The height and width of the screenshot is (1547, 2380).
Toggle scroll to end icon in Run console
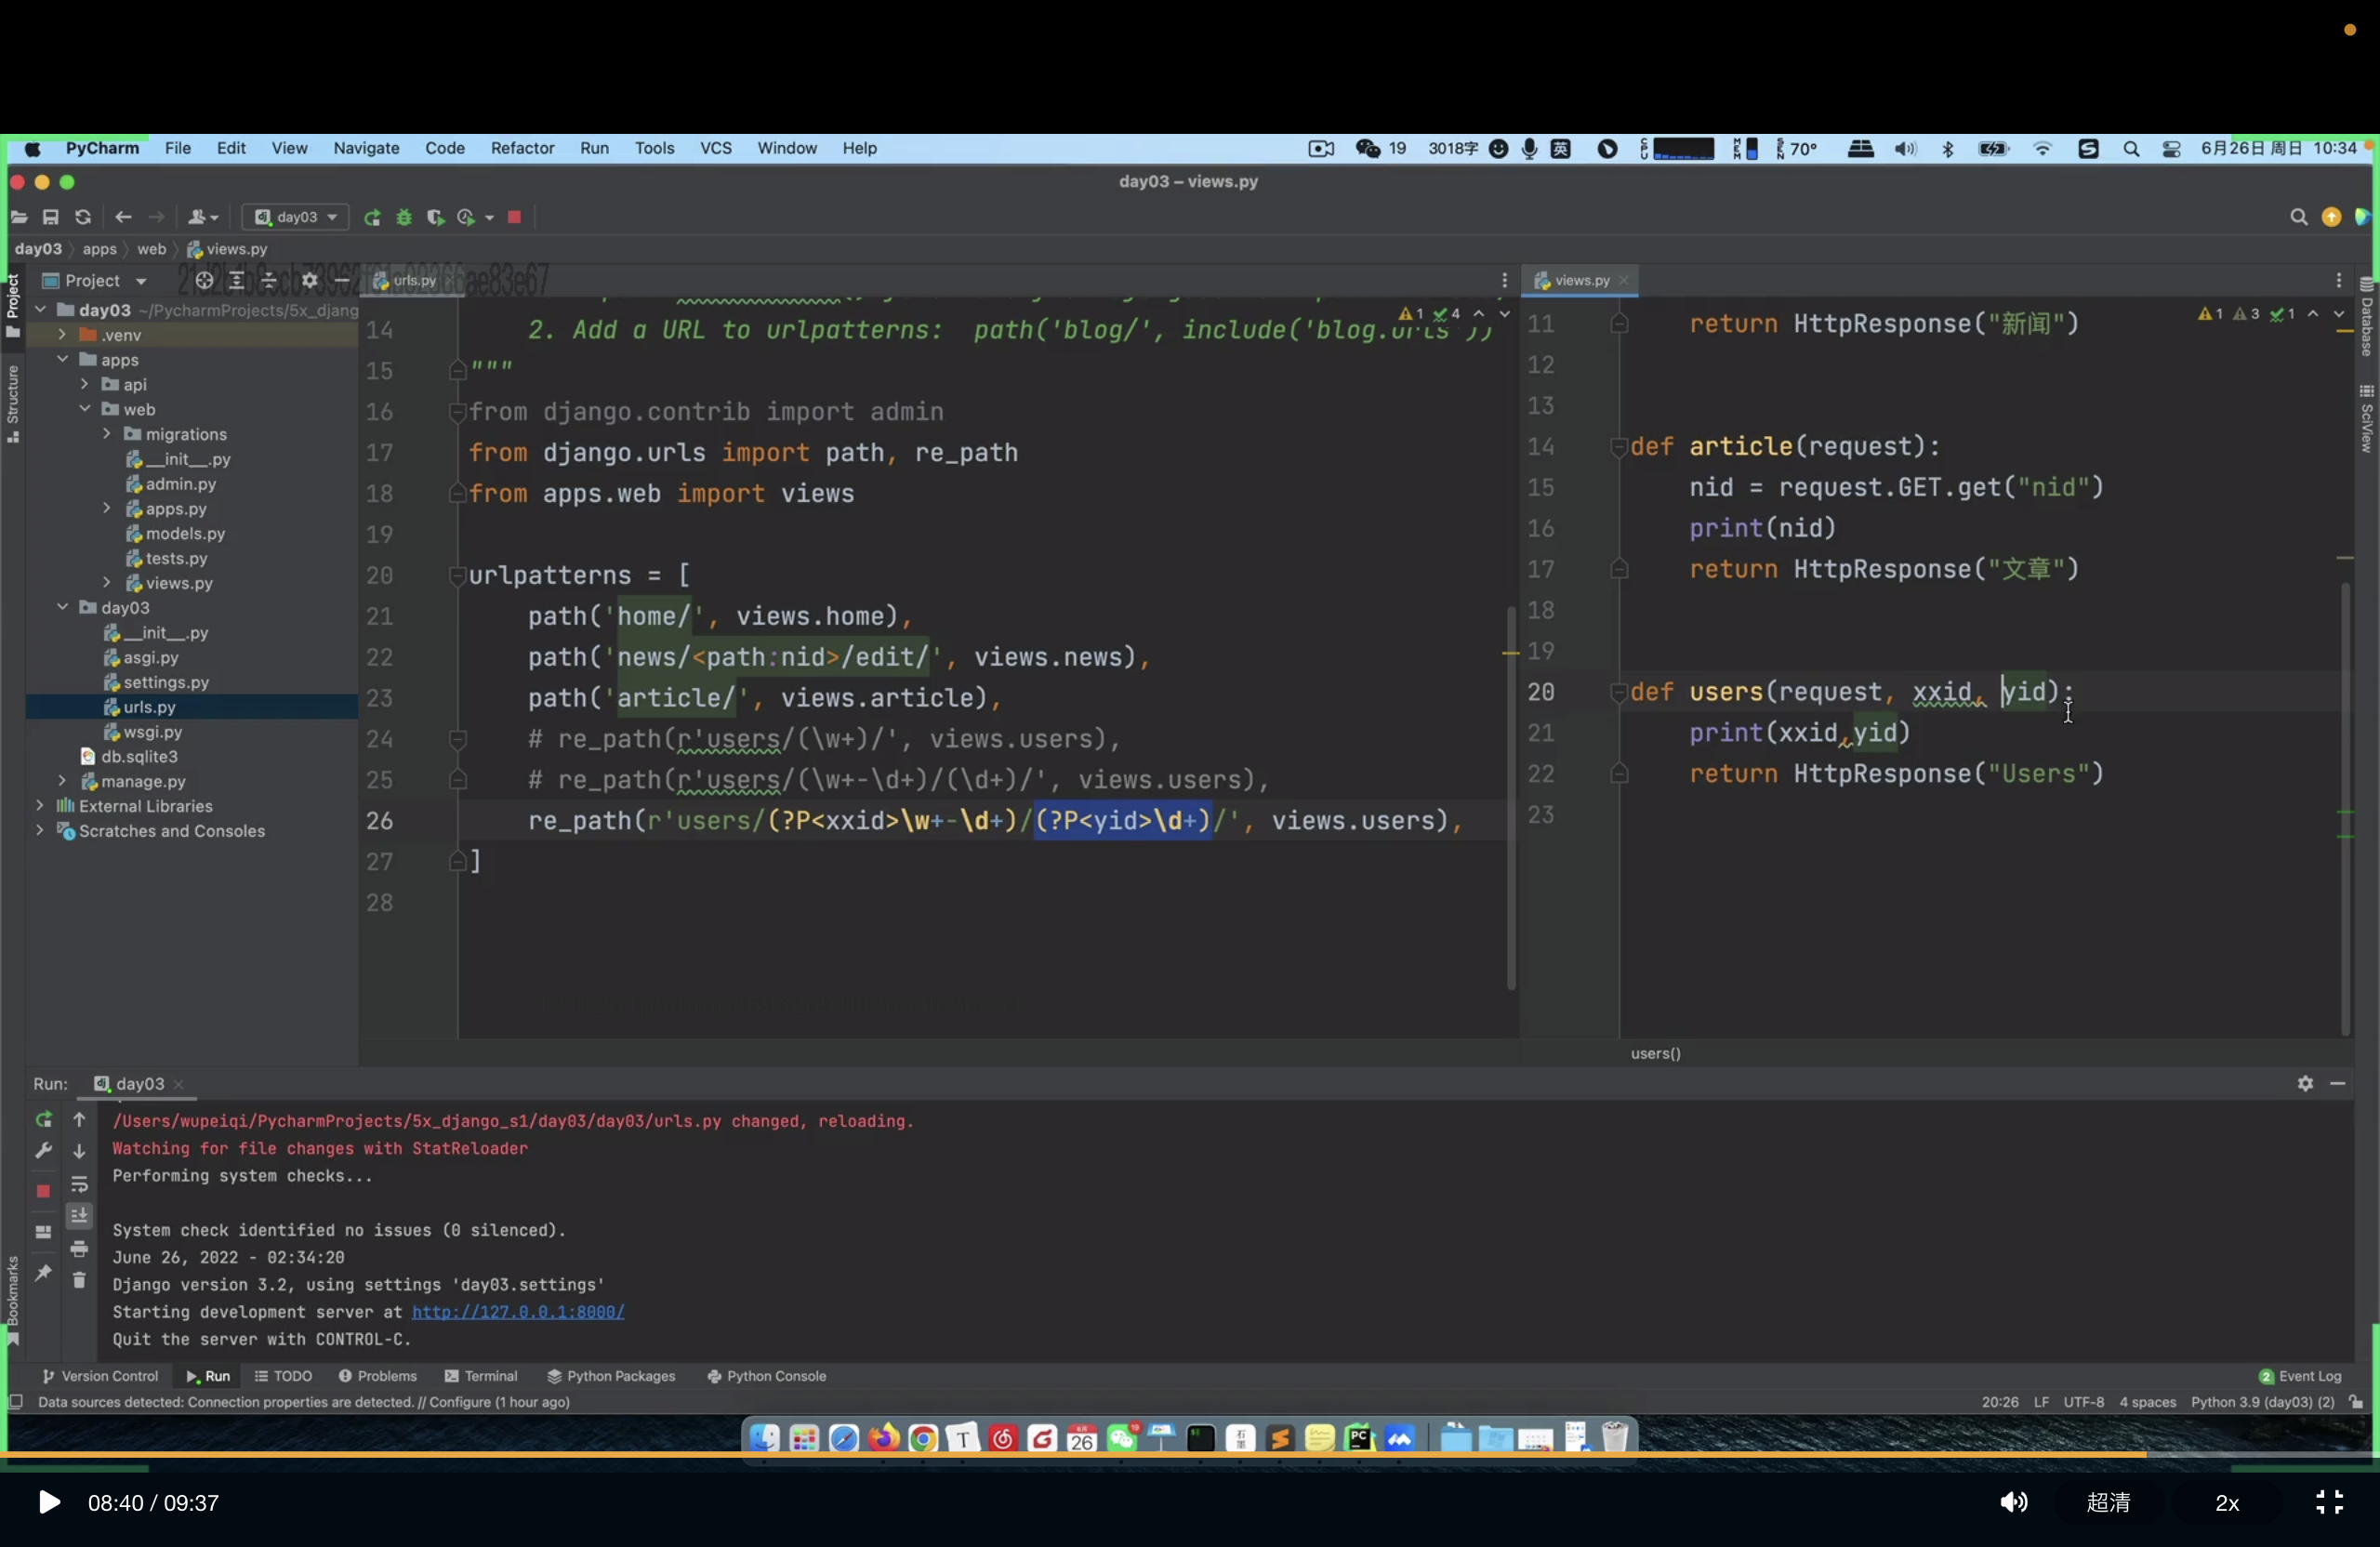coord(79,1216)
